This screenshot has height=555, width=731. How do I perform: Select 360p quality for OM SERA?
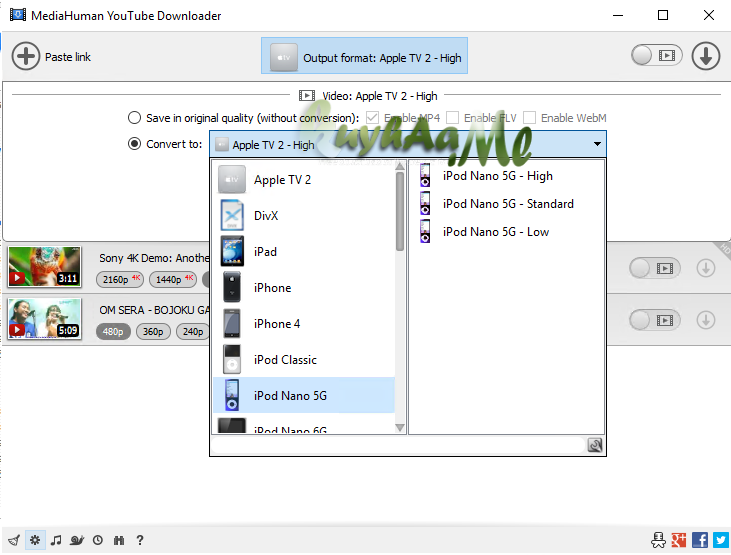tap(153, 331)
